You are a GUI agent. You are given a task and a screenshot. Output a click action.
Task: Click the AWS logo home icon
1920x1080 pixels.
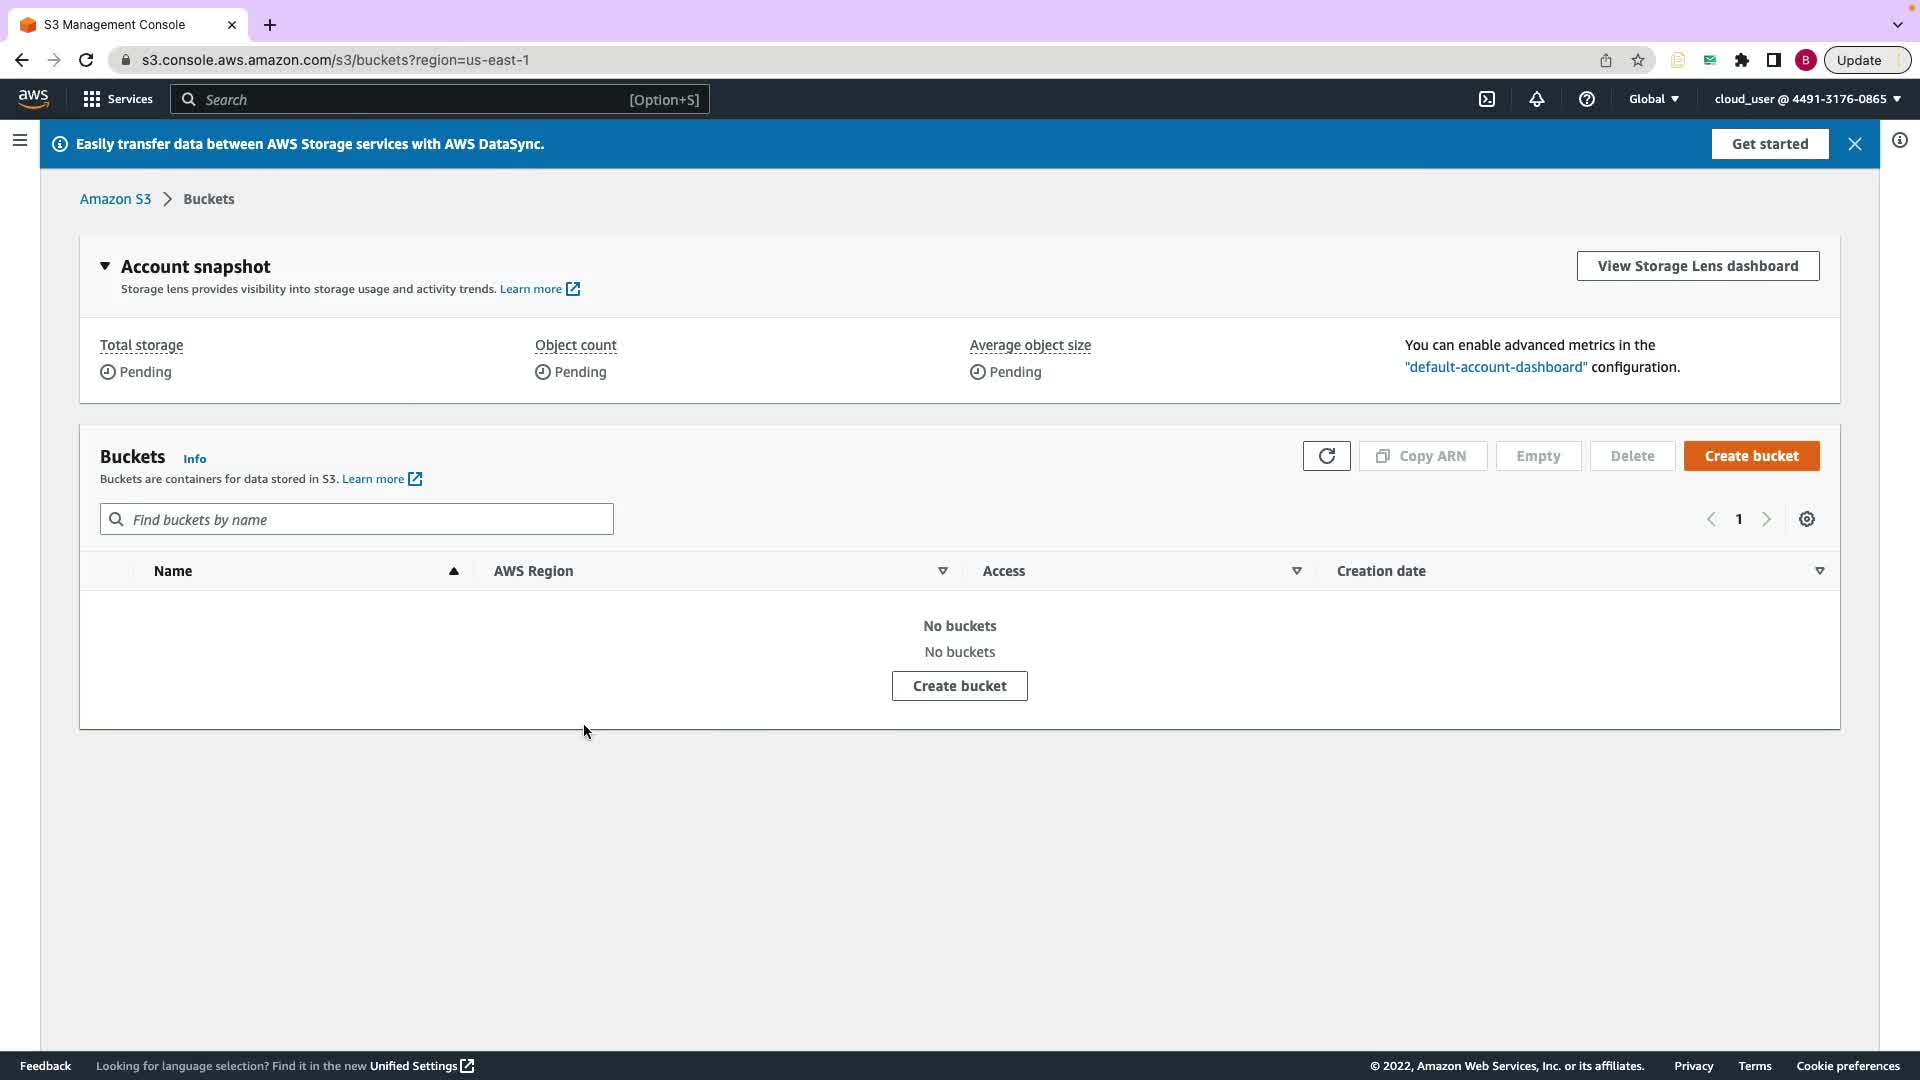tap(33, 98)
